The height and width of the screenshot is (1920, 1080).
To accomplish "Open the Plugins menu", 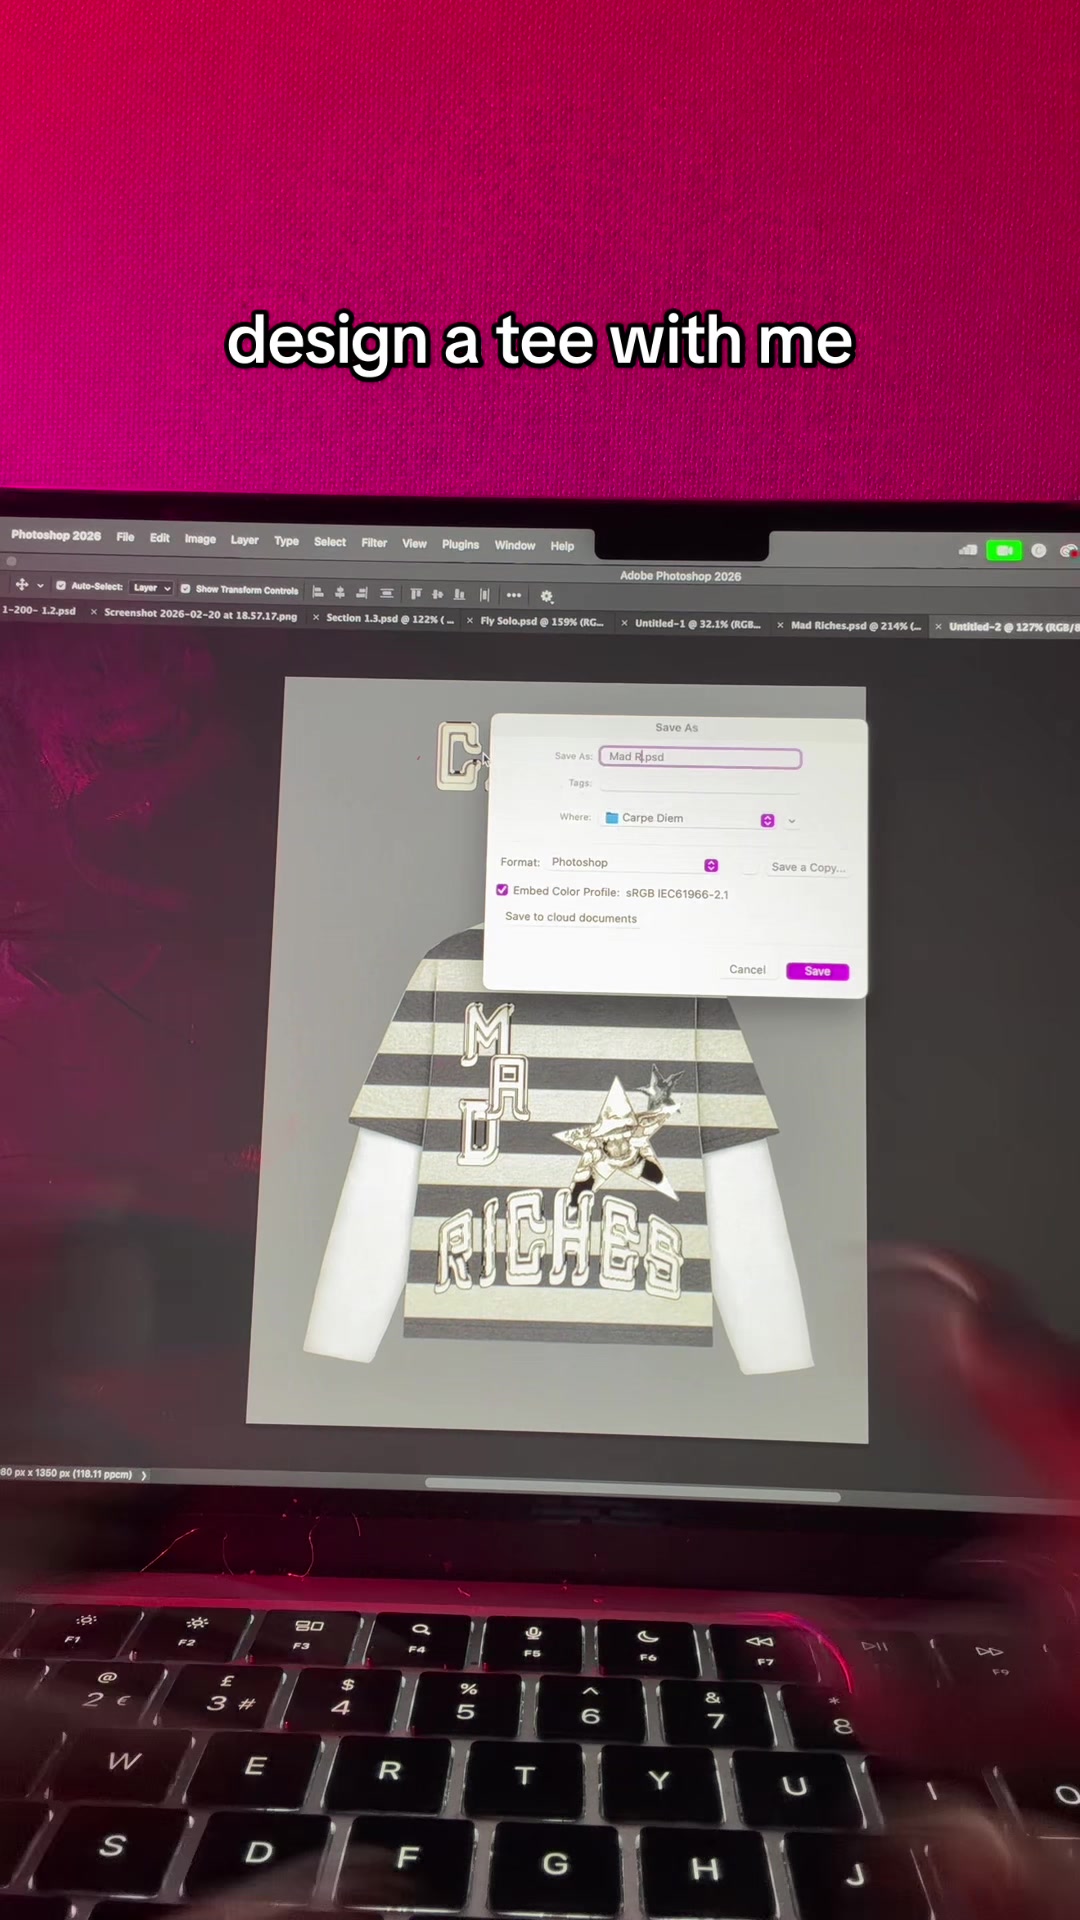I will coord(460,545).
